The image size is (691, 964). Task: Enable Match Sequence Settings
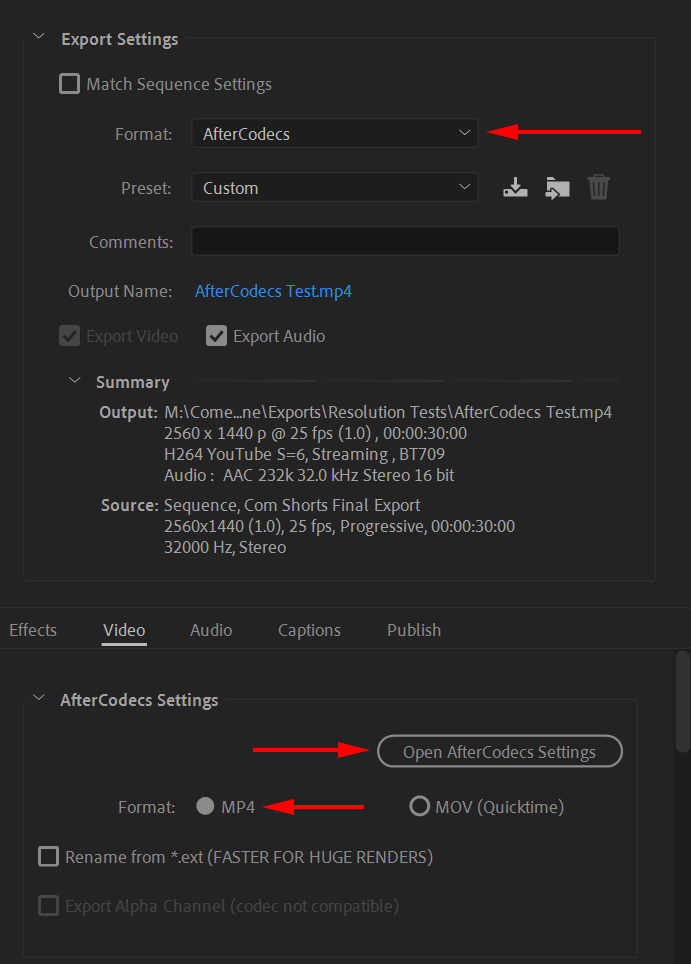pos(69,84)
